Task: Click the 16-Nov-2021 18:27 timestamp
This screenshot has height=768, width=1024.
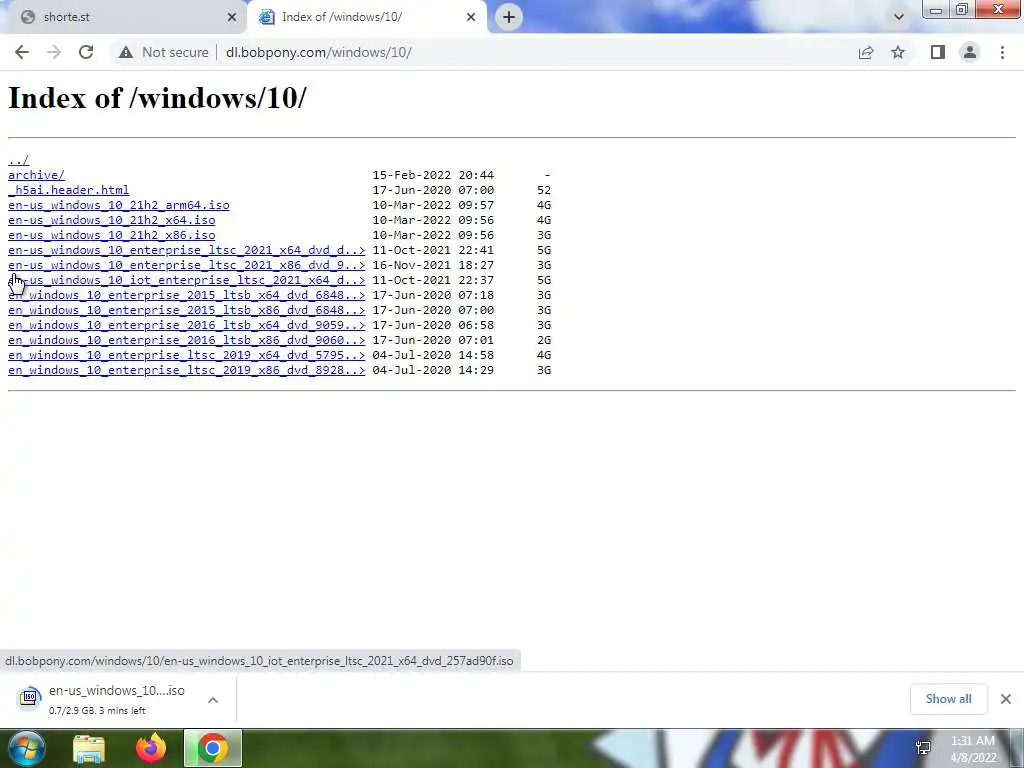Action: point(433,265)
